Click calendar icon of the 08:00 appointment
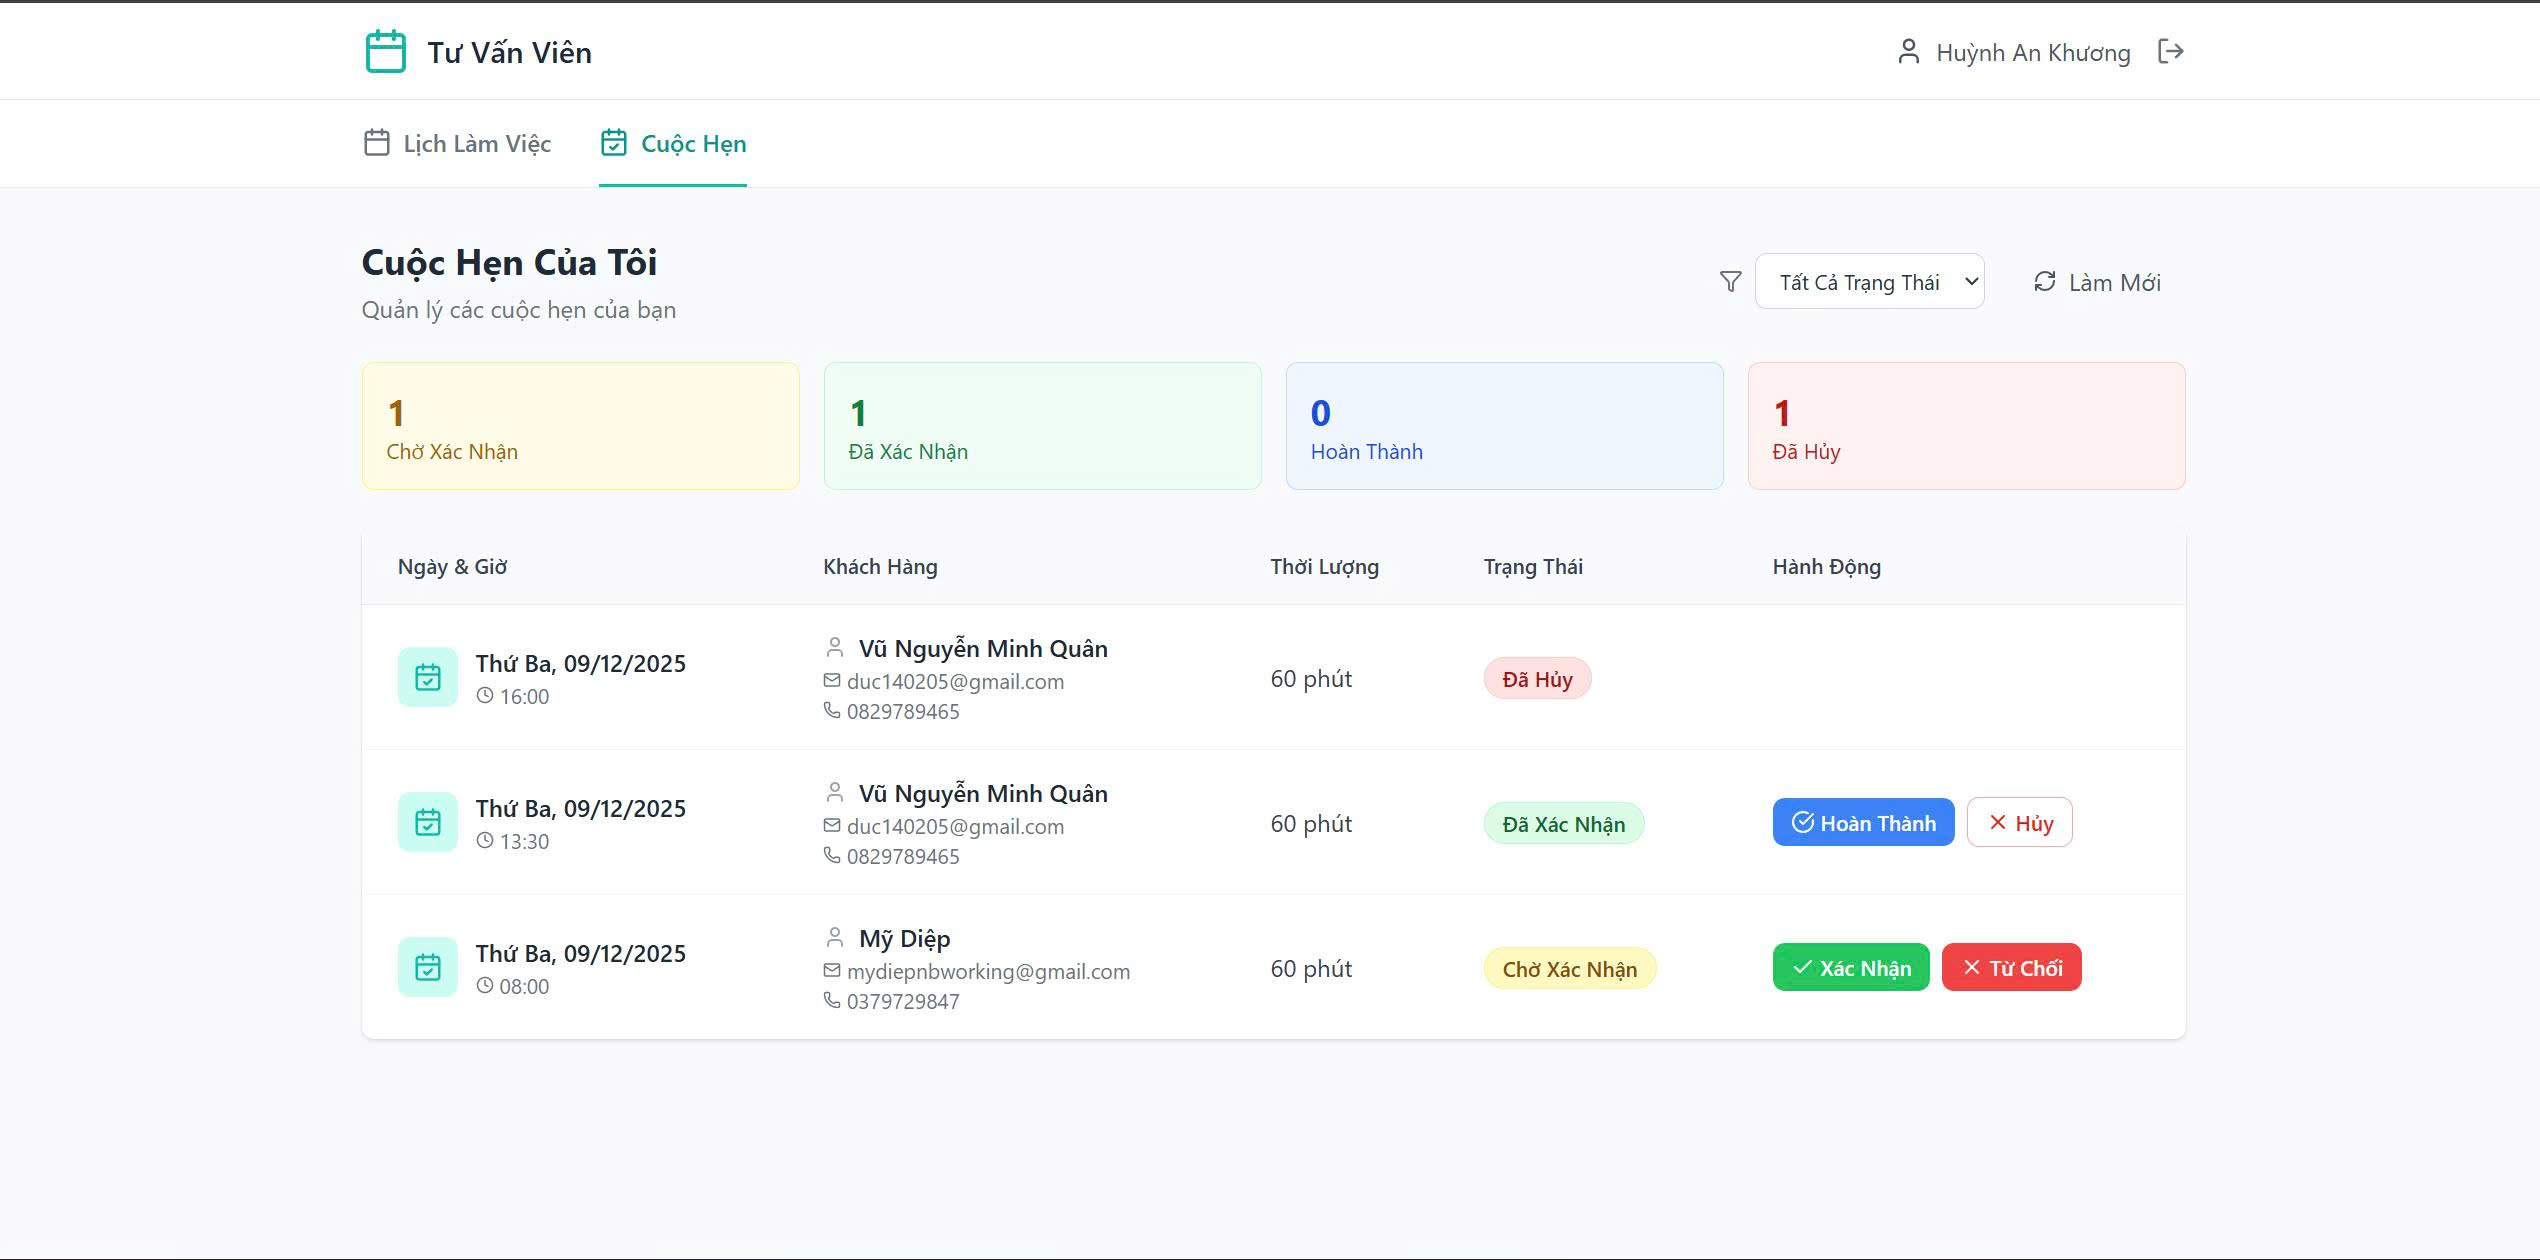 tap(427, 967)
